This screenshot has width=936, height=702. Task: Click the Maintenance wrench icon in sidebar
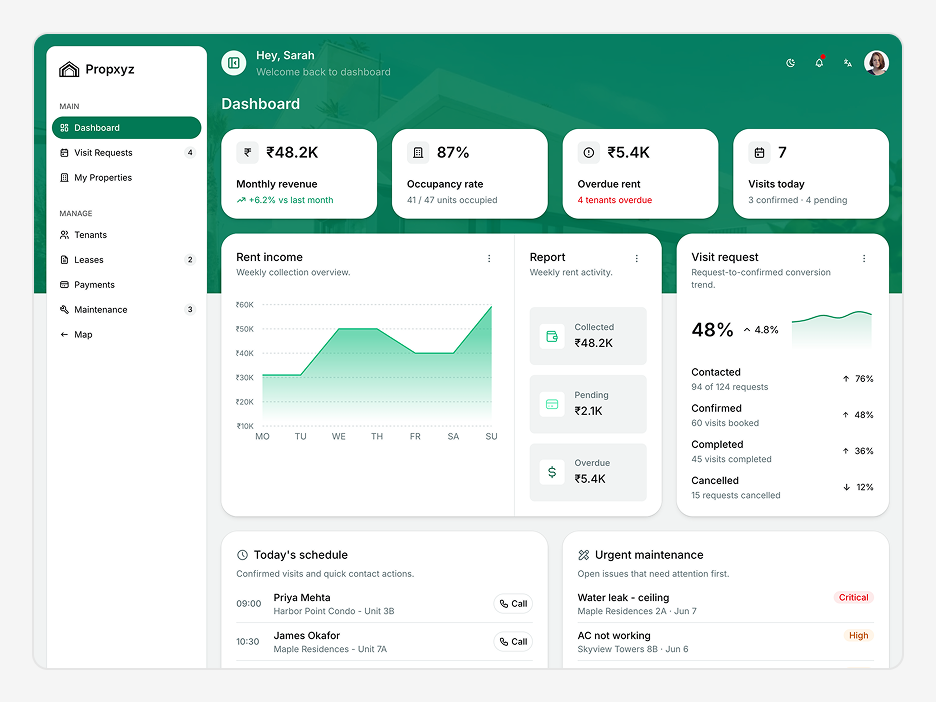coord(64,310)
